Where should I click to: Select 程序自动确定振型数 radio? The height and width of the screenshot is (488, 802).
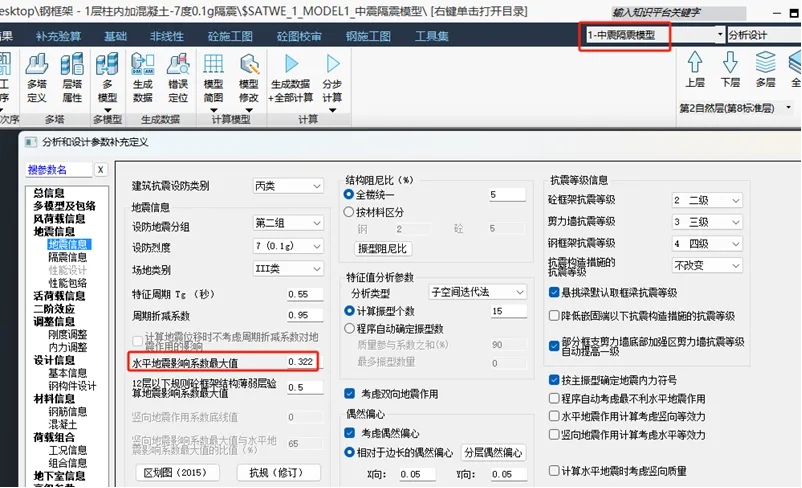[x=349, y=328]
